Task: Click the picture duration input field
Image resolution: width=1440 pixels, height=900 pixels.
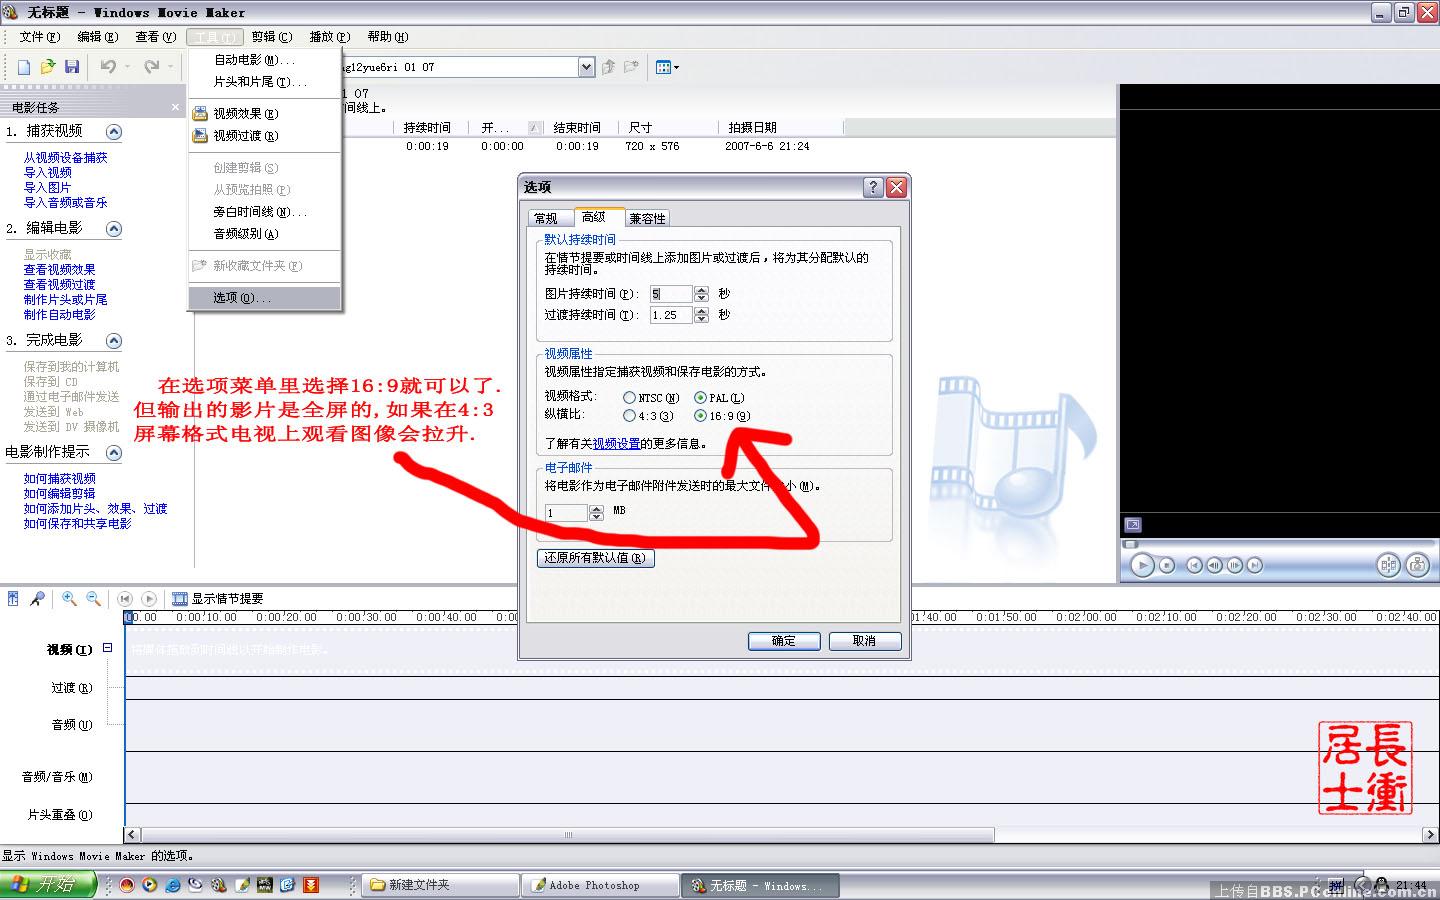Action: pyautogui.click(x=671, y=294)
